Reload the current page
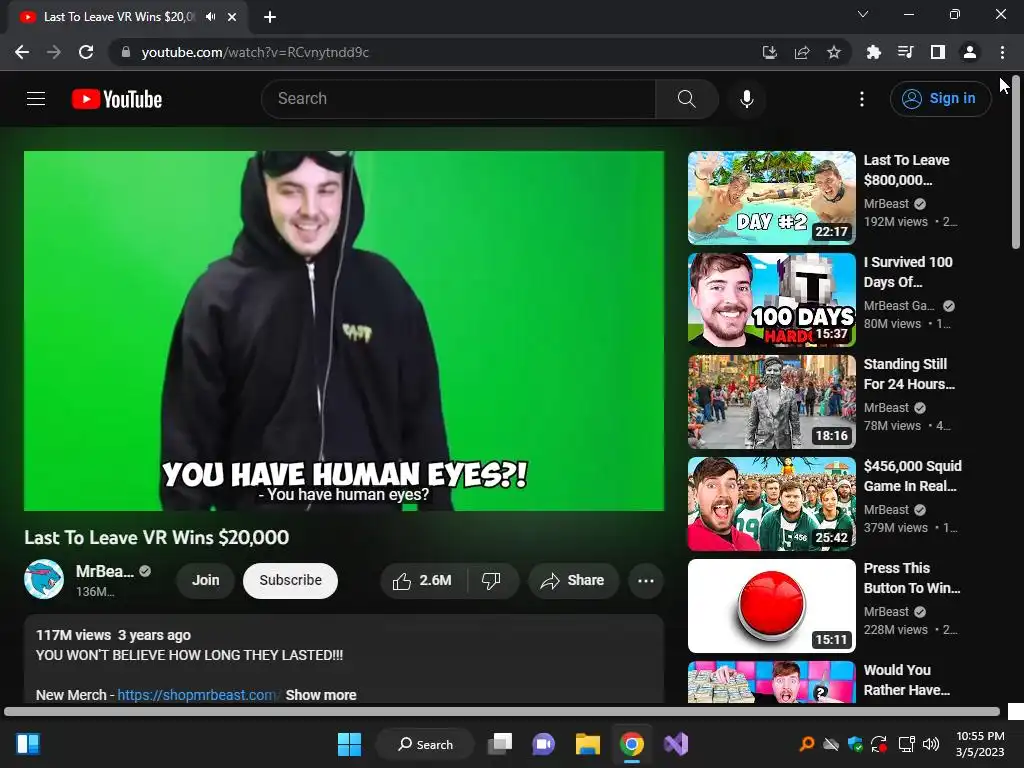 click(x=86, y=52)
